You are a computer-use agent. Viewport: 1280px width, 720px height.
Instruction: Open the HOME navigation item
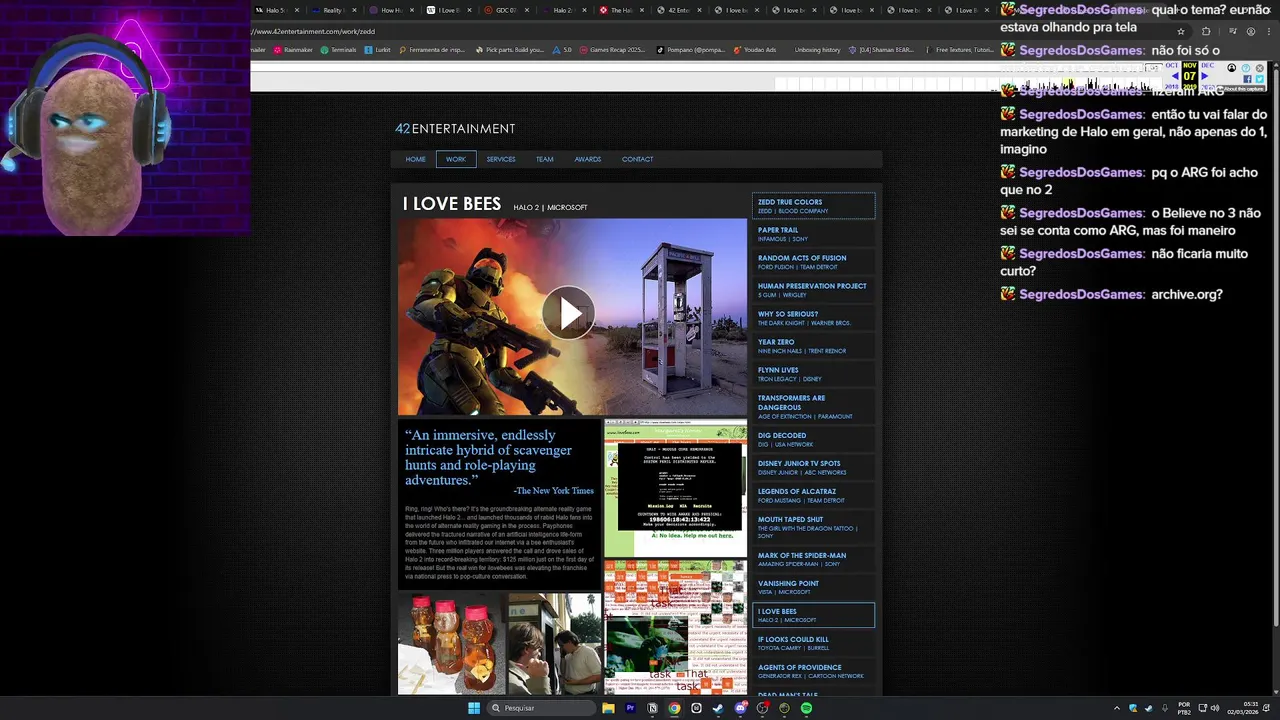pyautogui.click(x=416, y=159)
